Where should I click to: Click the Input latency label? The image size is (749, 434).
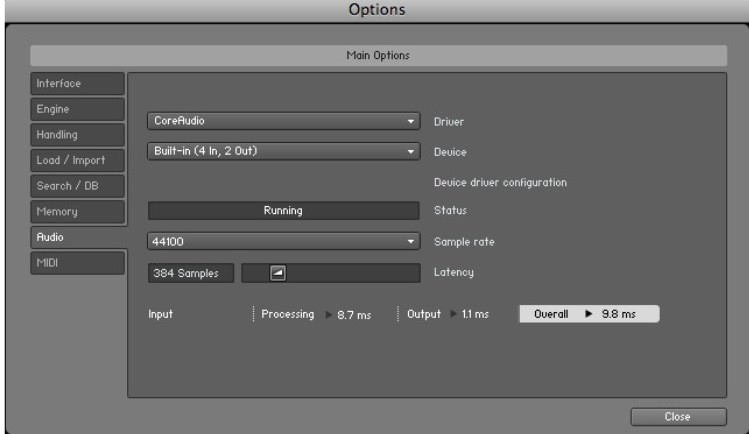(160, 314)
